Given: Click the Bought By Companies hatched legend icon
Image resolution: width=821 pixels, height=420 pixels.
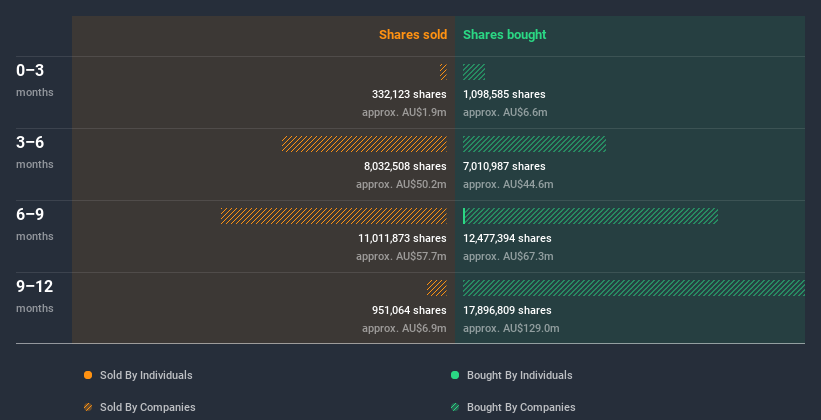Looking at the screenshot, I should pos(455,407).
